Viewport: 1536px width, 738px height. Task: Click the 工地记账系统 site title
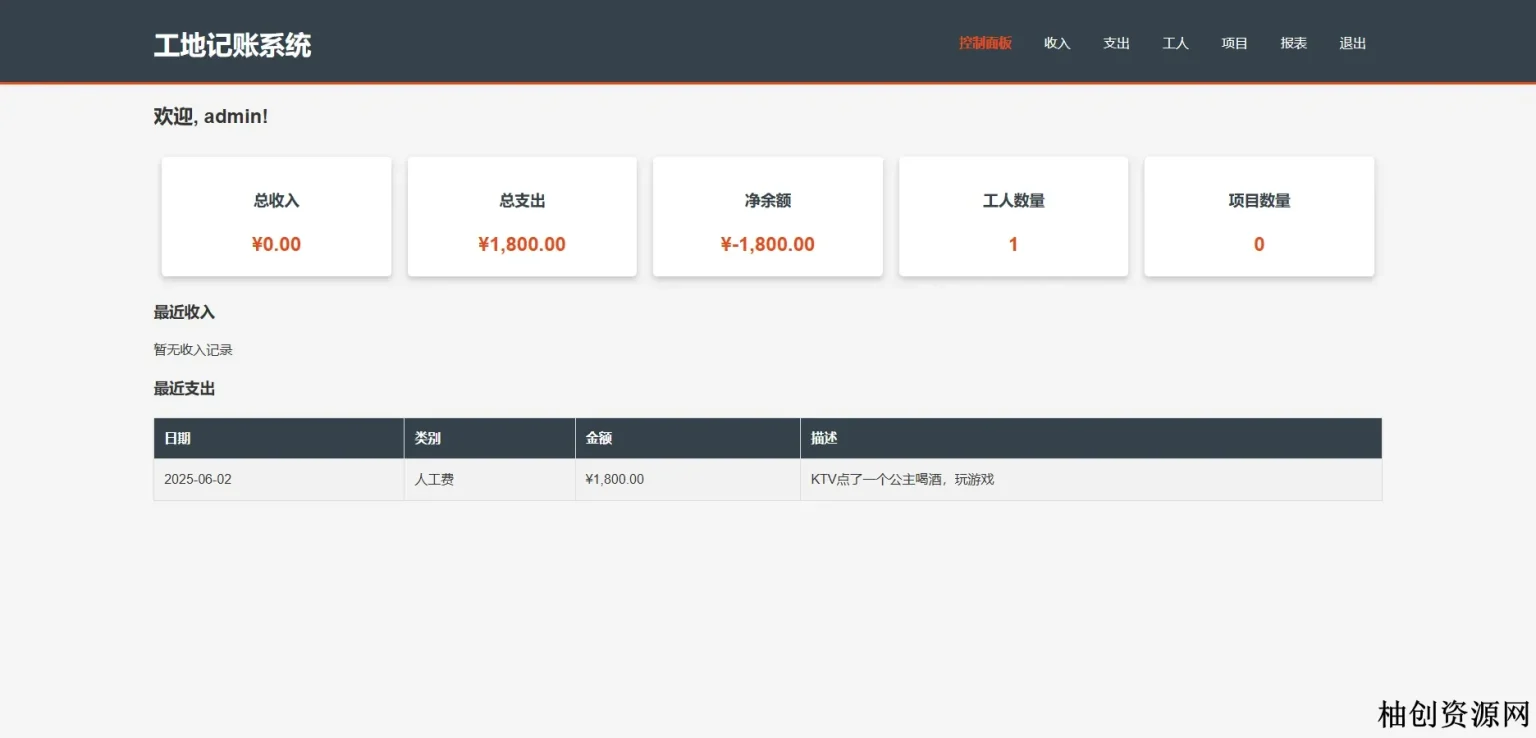232,45
